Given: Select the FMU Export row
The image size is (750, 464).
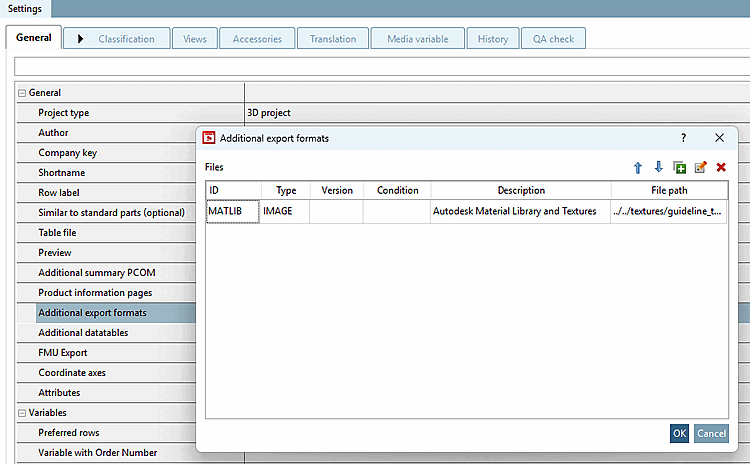Looking at the screenshot, I should [x=106, y=353].
